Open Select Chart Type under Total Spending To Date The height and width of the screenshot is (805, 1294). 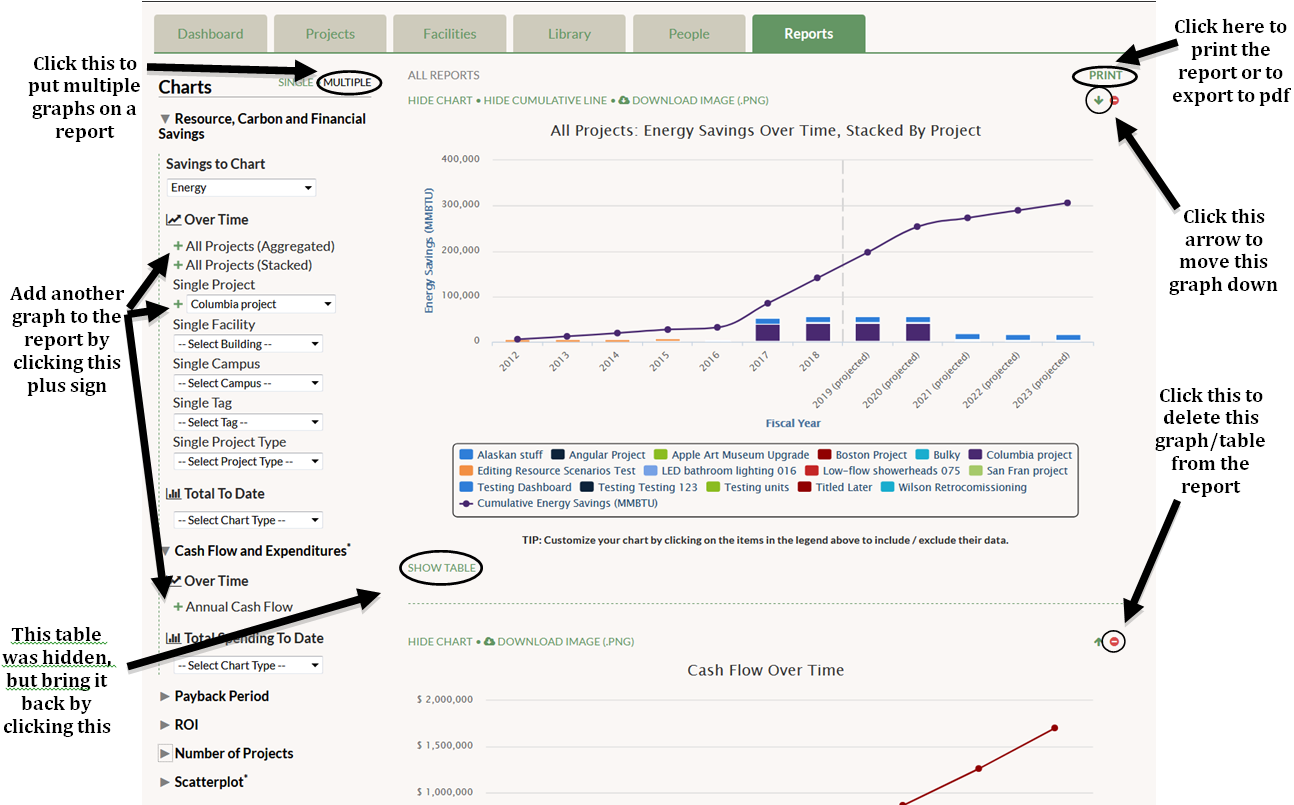[248, 665]
